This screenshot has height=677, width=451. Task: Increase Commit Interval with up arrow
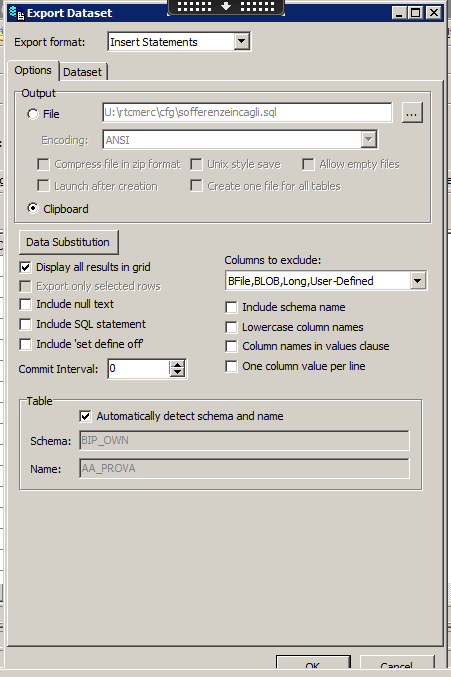[177, 365]
